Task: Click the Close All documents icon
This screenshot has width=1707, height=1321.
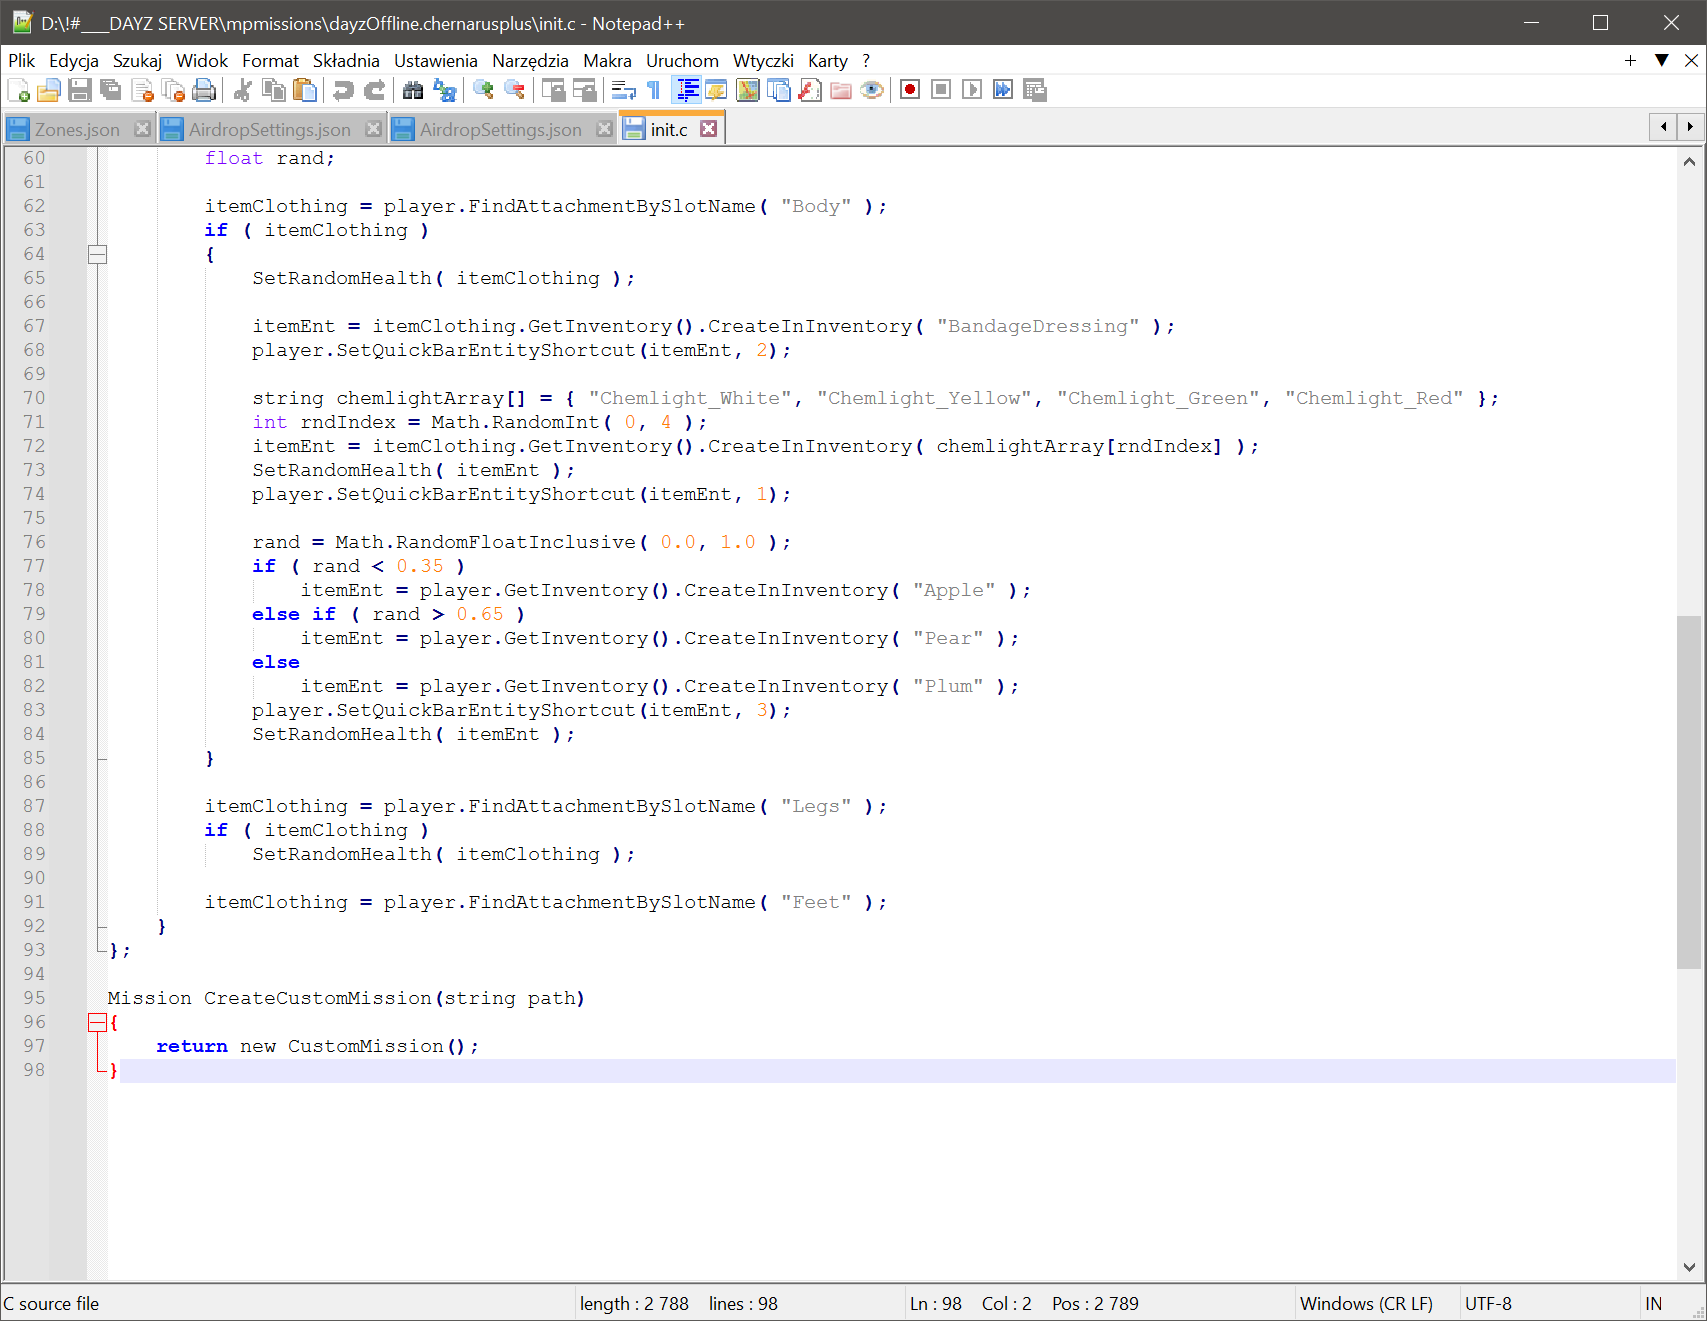Action: (x=173, y=90)
